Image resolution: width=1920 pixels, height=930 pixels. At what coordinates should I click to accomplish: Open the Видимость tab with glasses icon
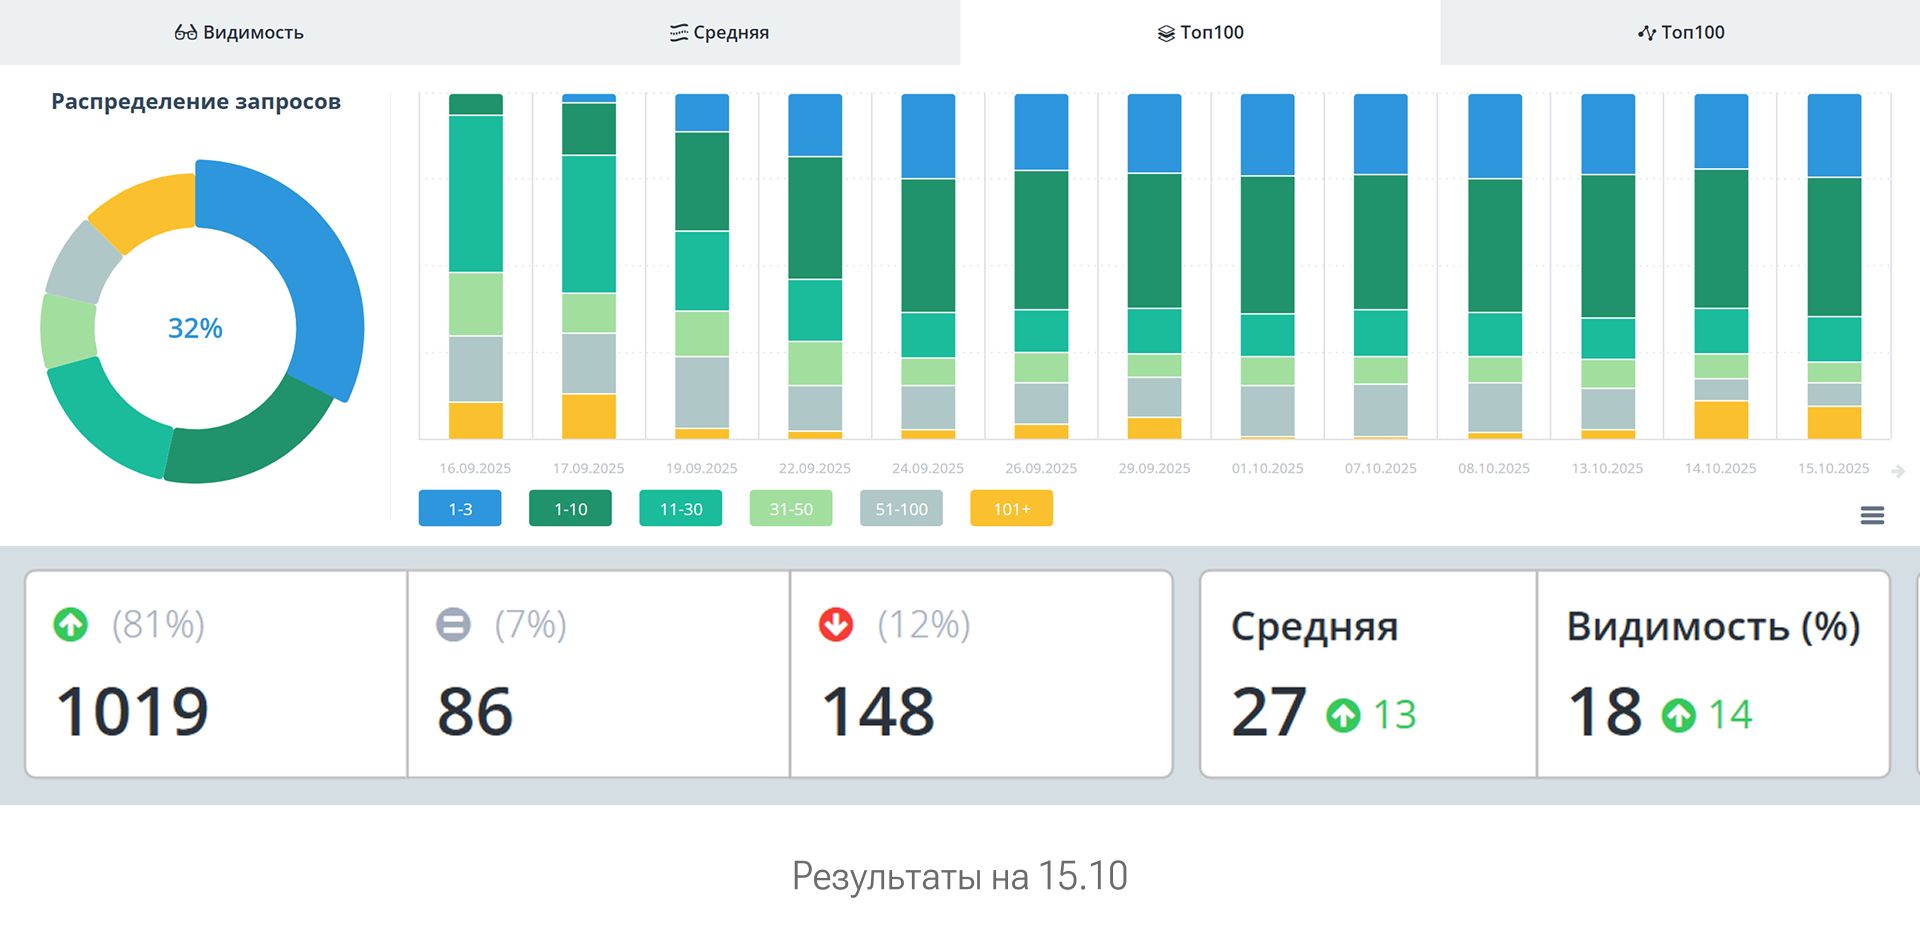[239, 32]
